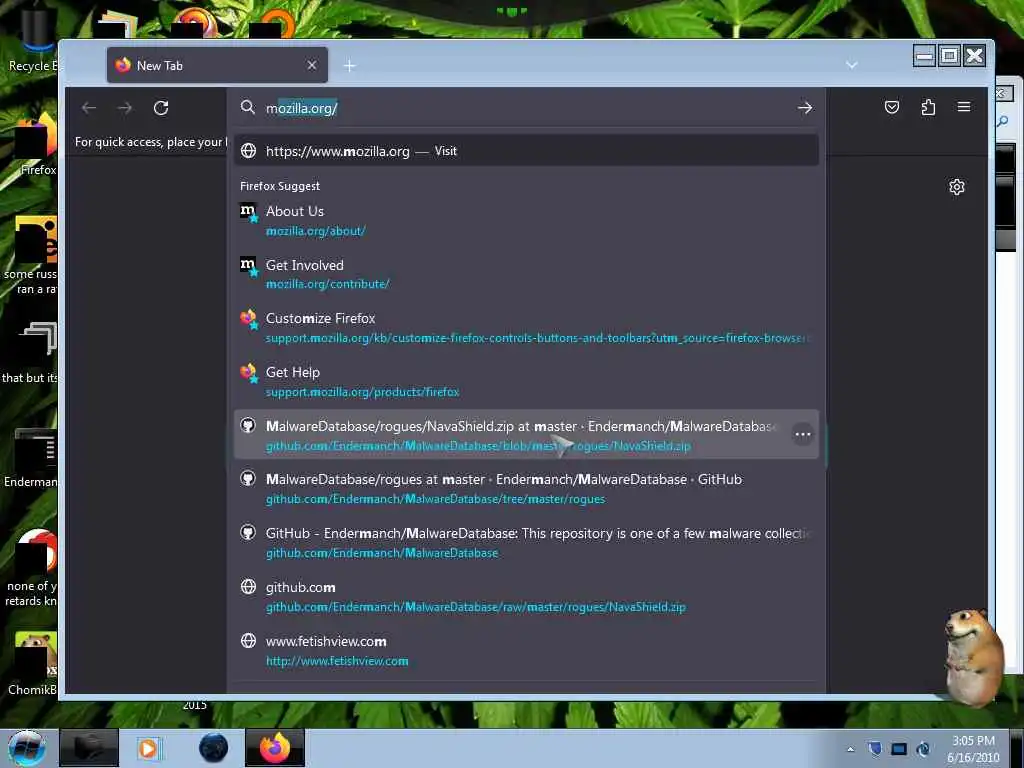
Task: Click the taskbar clock showing 3:05 PM
Action: [973, 749]
